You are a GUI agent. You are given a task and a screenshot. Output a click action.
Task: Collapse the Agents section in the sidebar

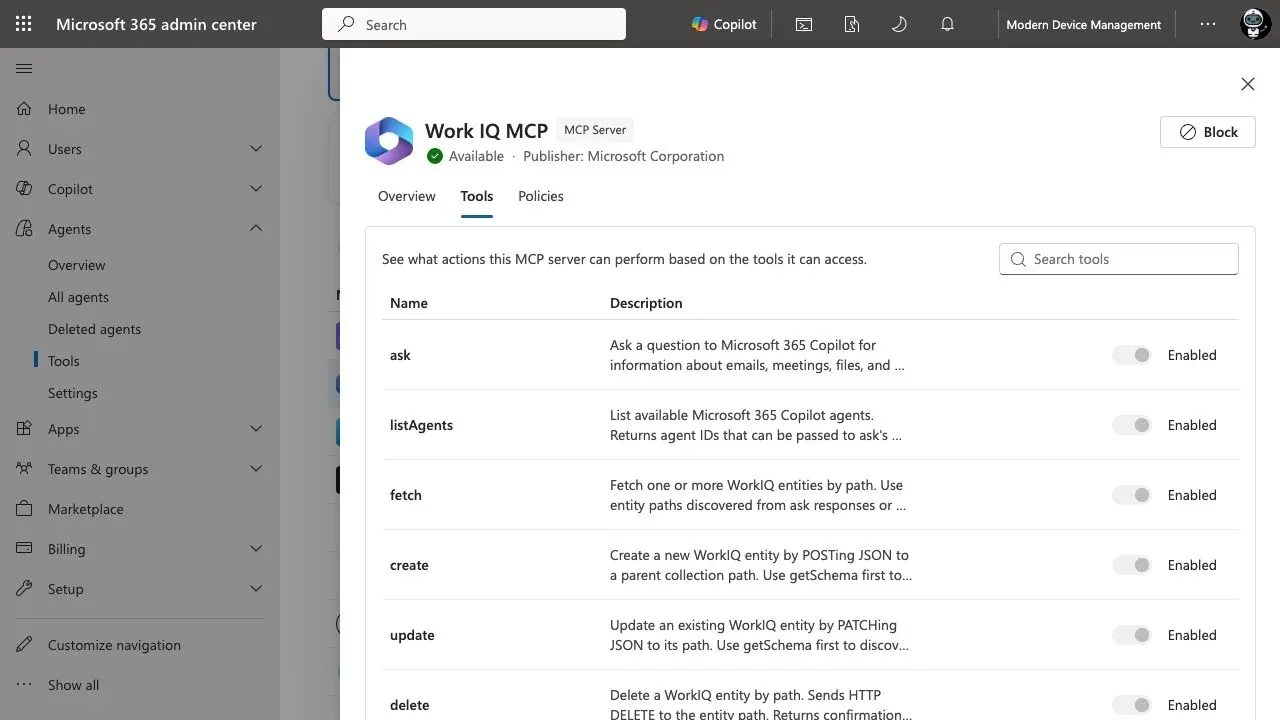click(x=256, y=229)
